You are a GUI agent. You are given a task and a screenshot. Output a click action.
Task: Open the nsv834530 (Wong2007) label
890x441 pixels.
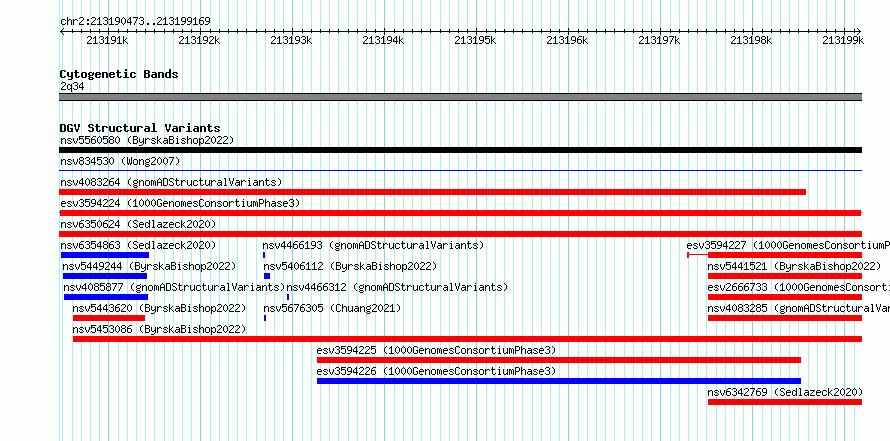pos(120,161)
